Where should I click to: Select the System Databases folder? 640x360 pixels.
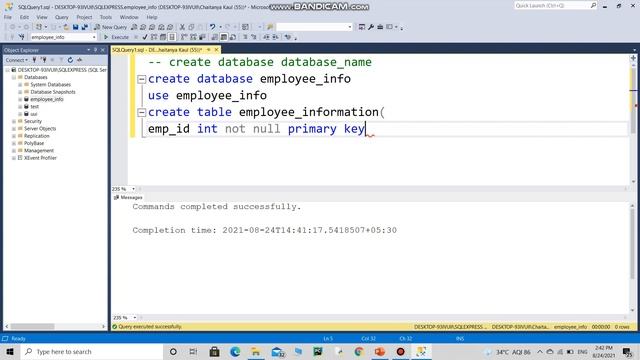pos(50,84)
